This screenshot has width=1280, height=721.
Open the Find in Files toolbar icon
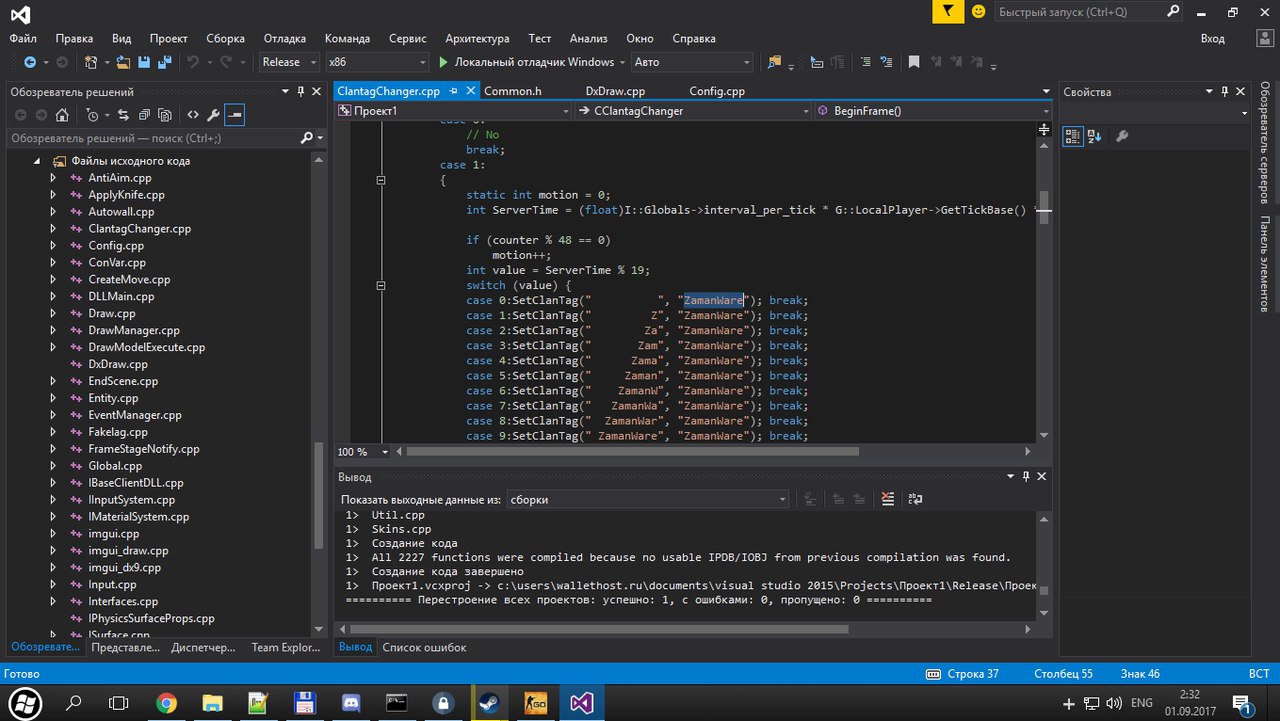774,62
